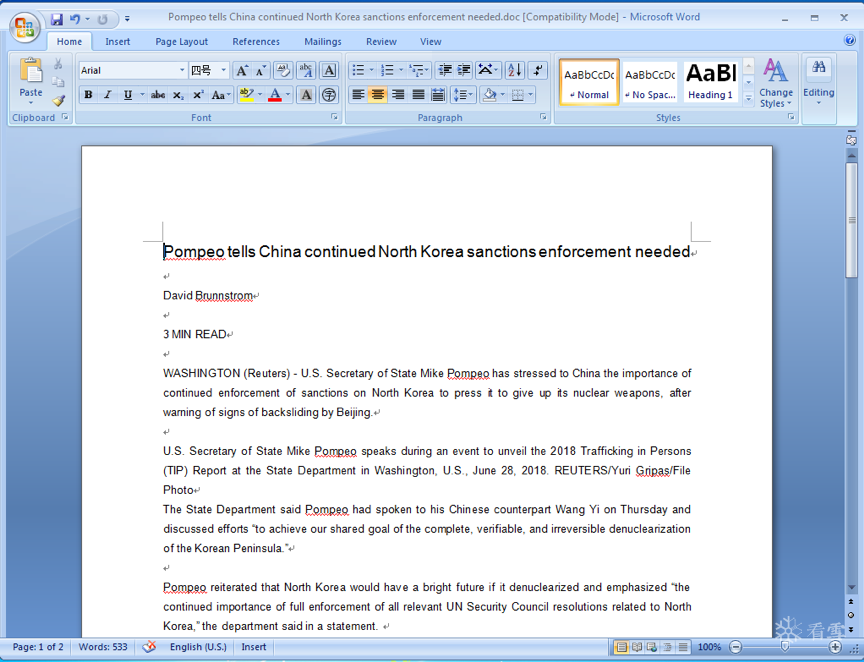Screen dimensions: 864x662
Task: Open the Arial font name dropdown
Action: tap(182, 70)
